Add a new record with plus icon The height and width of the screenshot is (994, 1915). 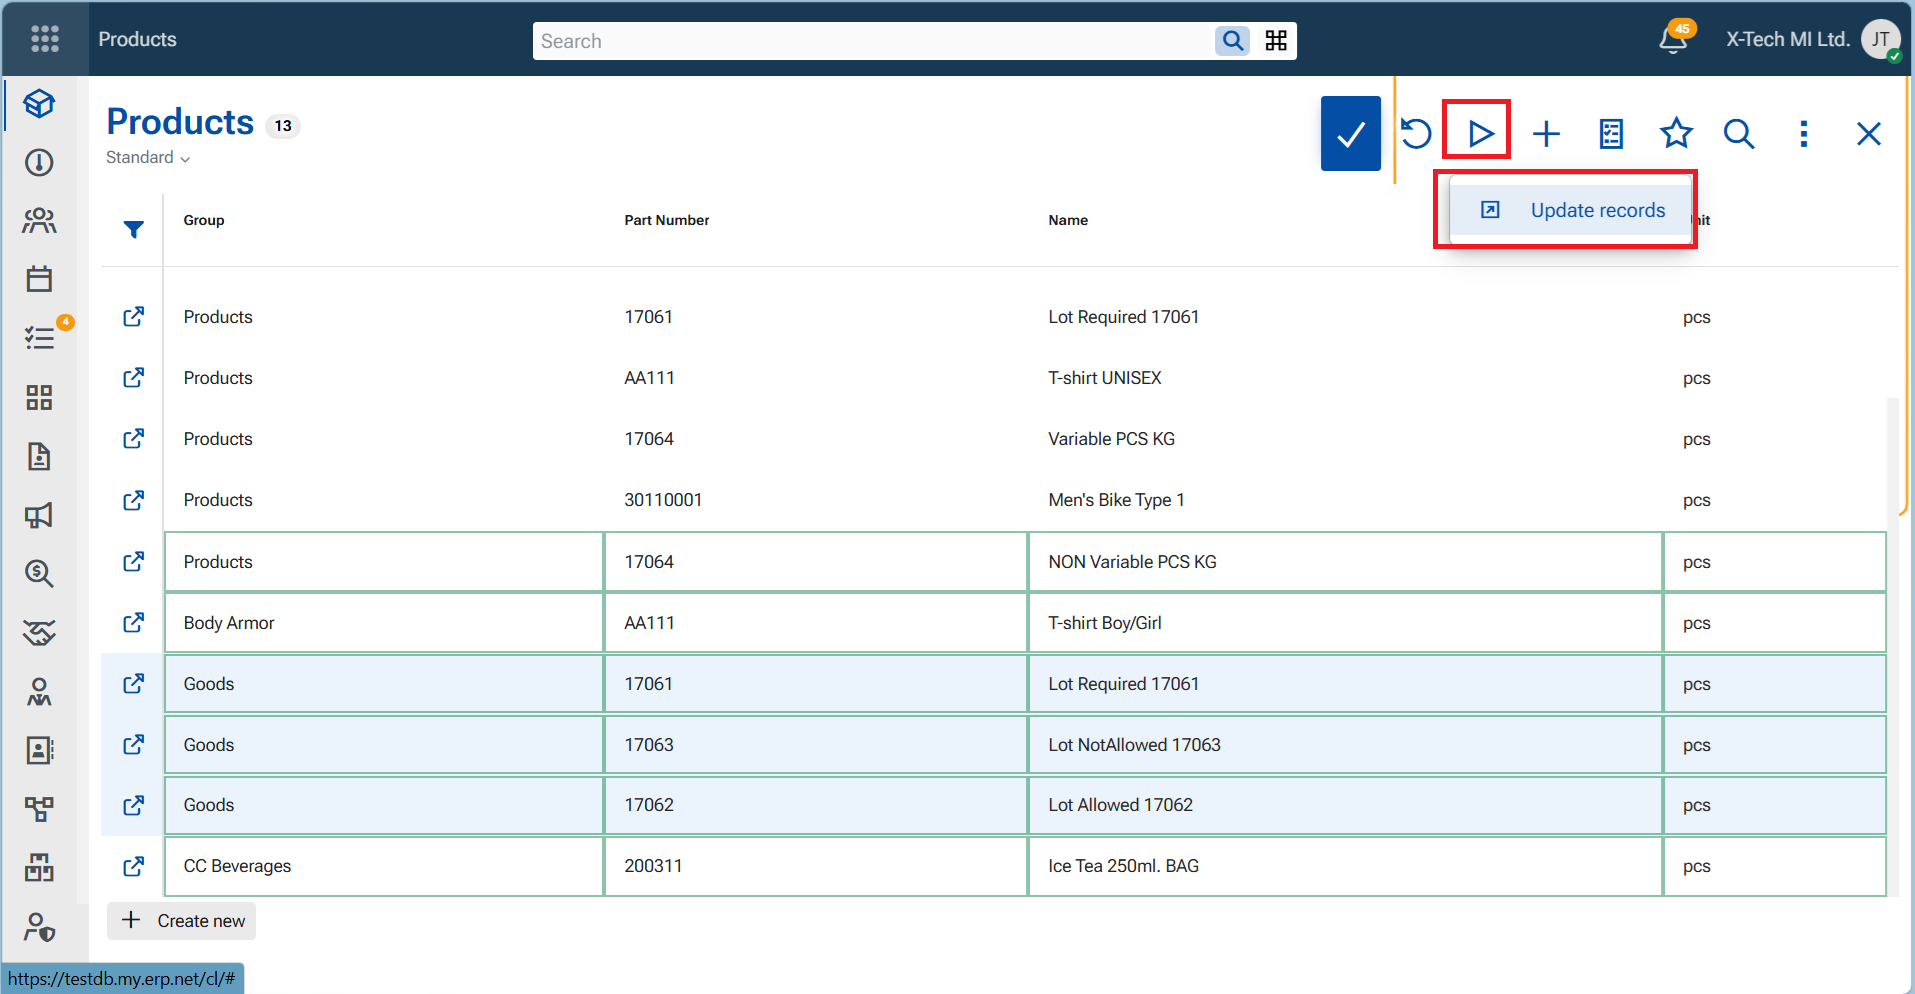coord(1546,133)
